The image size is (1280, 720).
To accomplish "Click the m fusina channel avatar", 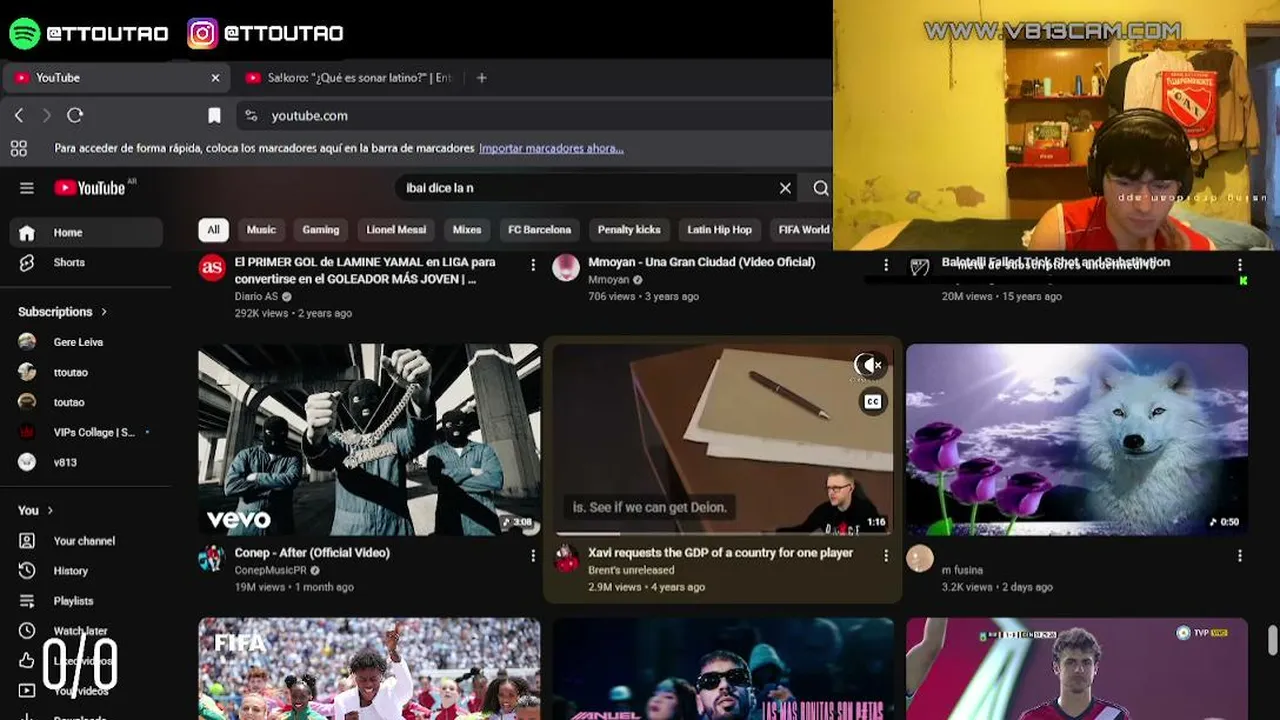I will (920, 558).
